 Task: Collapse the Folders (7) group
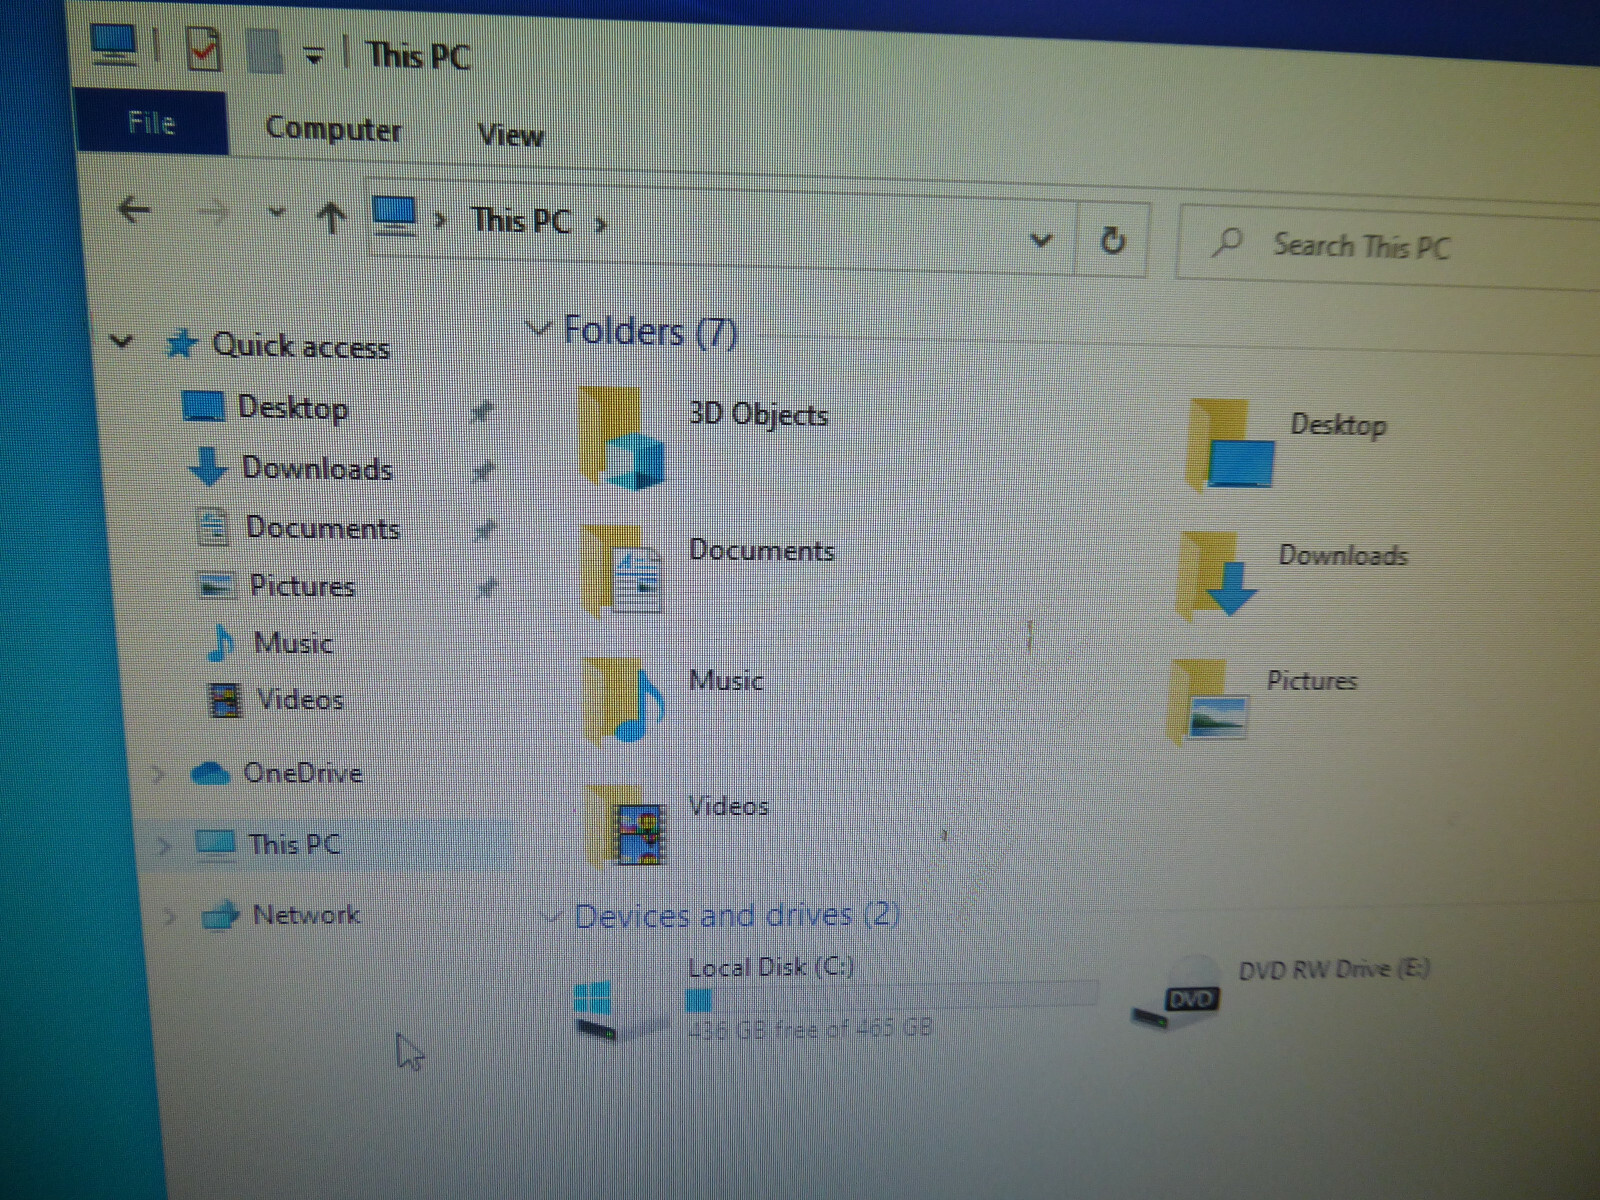click(x=538, y=327)
